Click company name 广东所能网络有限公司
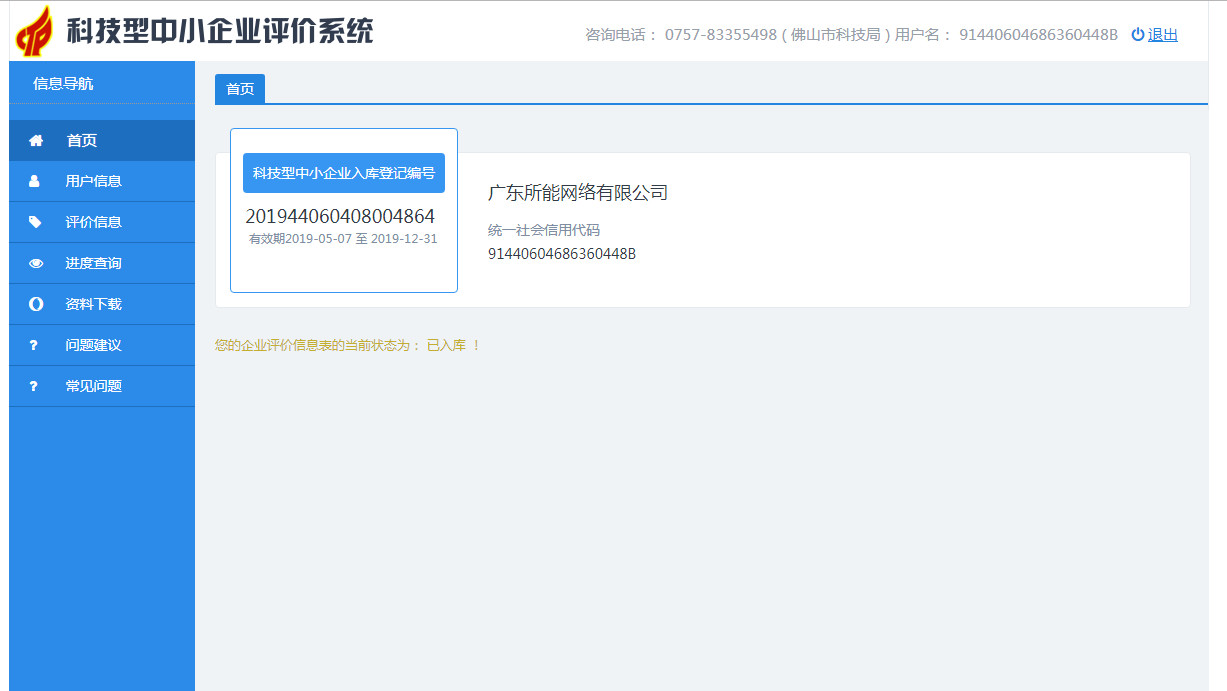This screenshot has width=1227, height=691. (x=578, y=193)
